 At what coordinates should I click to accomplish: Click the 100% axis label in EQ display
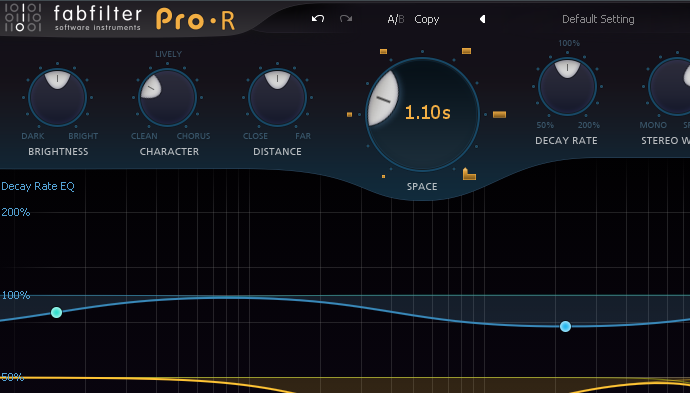16,295
